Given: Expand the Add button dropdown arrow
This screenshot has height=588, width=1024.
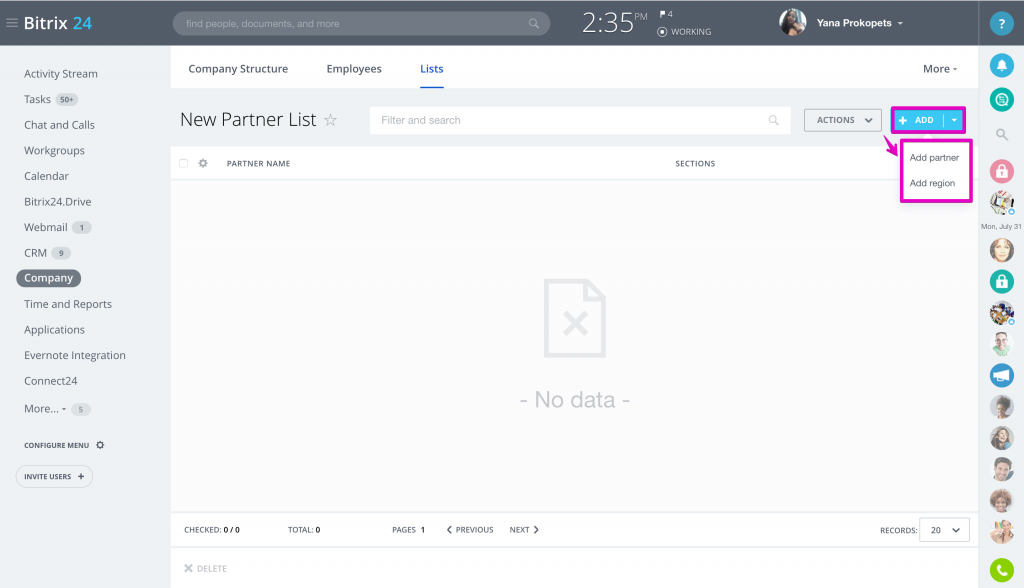Looking at the screenshot, I should [954, 120].
